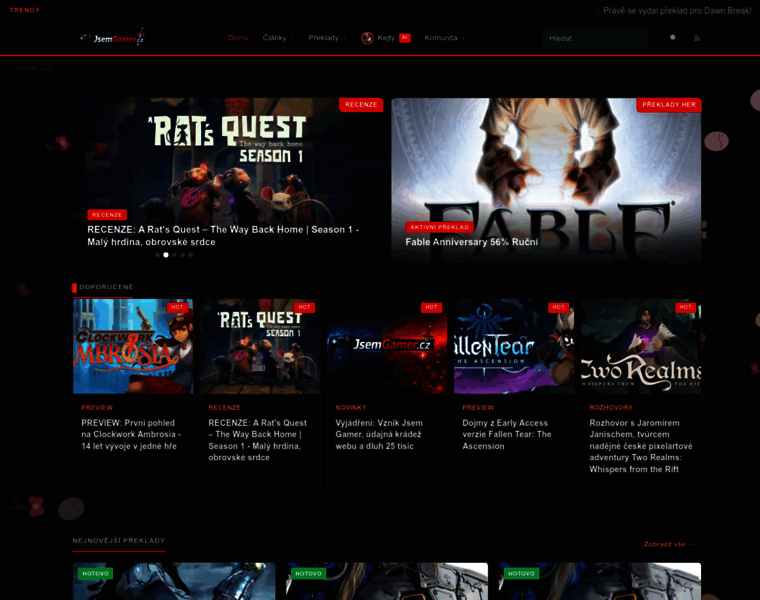The height and width of the screenshot is (600, 760).
Task: Click HOT badge on Fallen Tear card
Action: pyautogui.click(x=558, y=307)
